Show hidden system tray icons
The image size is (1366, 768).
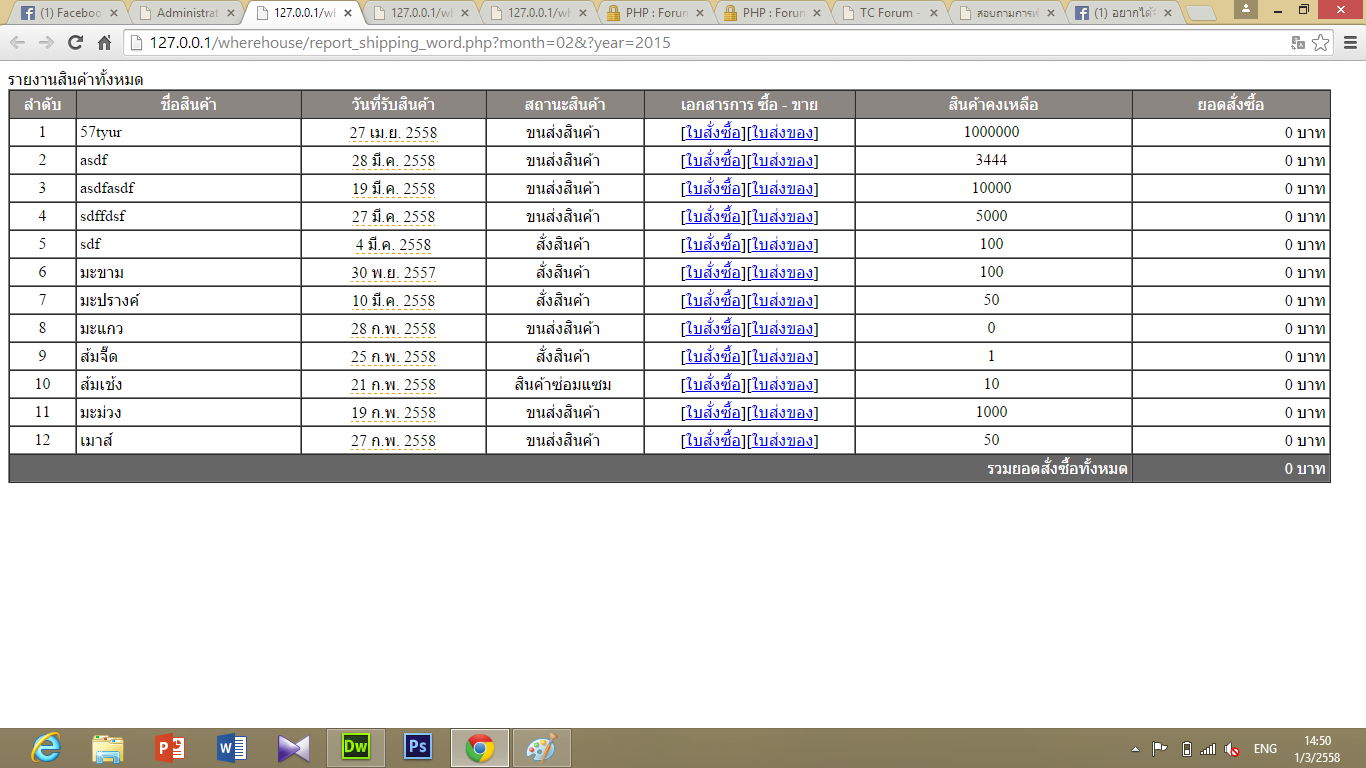point(1135,749)
